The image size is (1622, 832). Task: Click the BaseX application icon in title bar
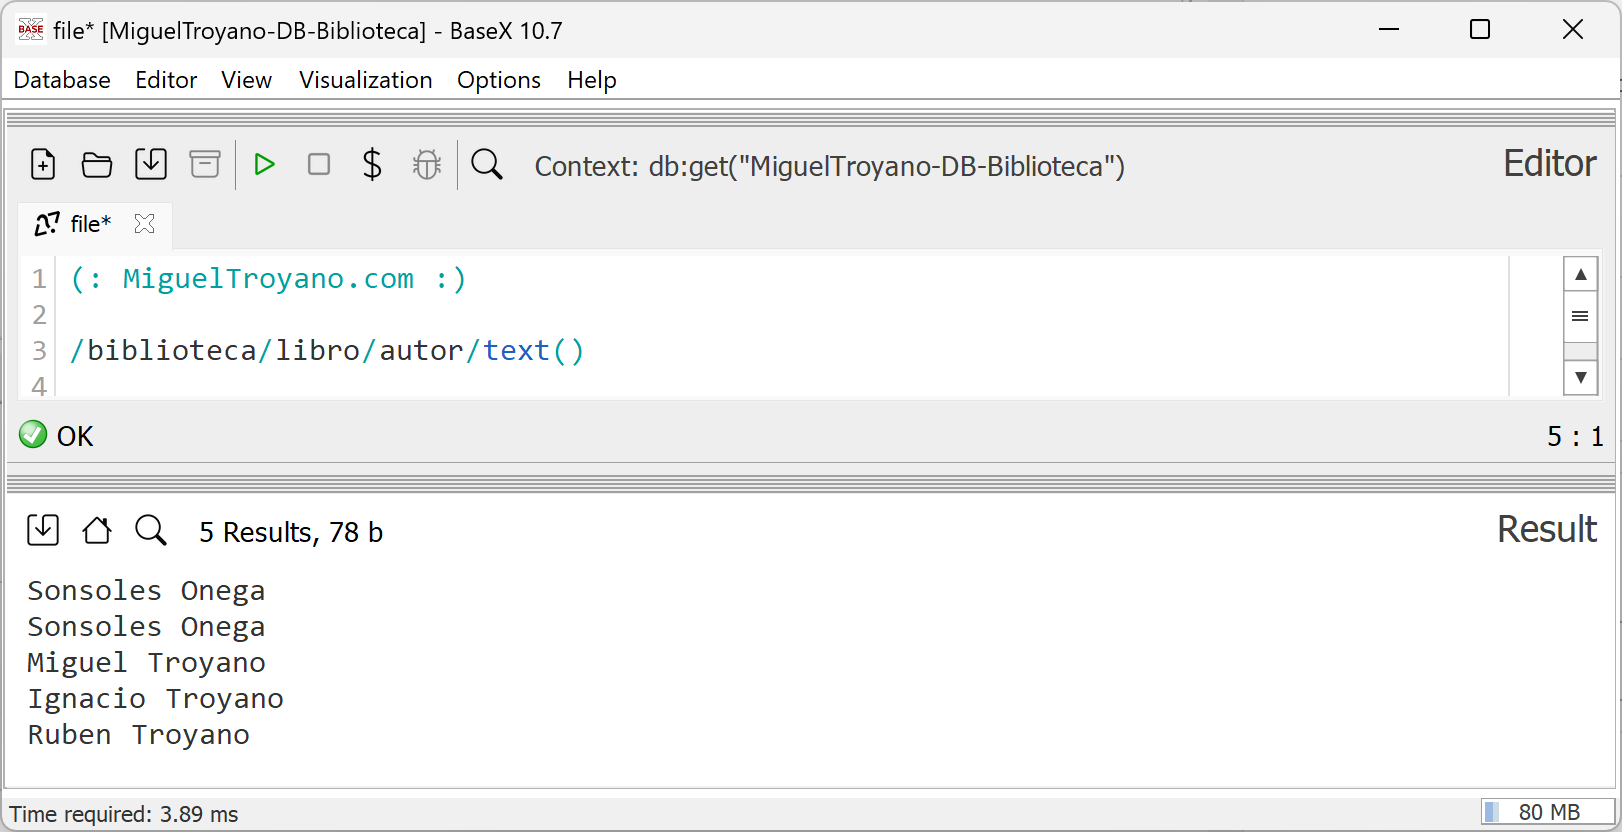coord(31,30)
